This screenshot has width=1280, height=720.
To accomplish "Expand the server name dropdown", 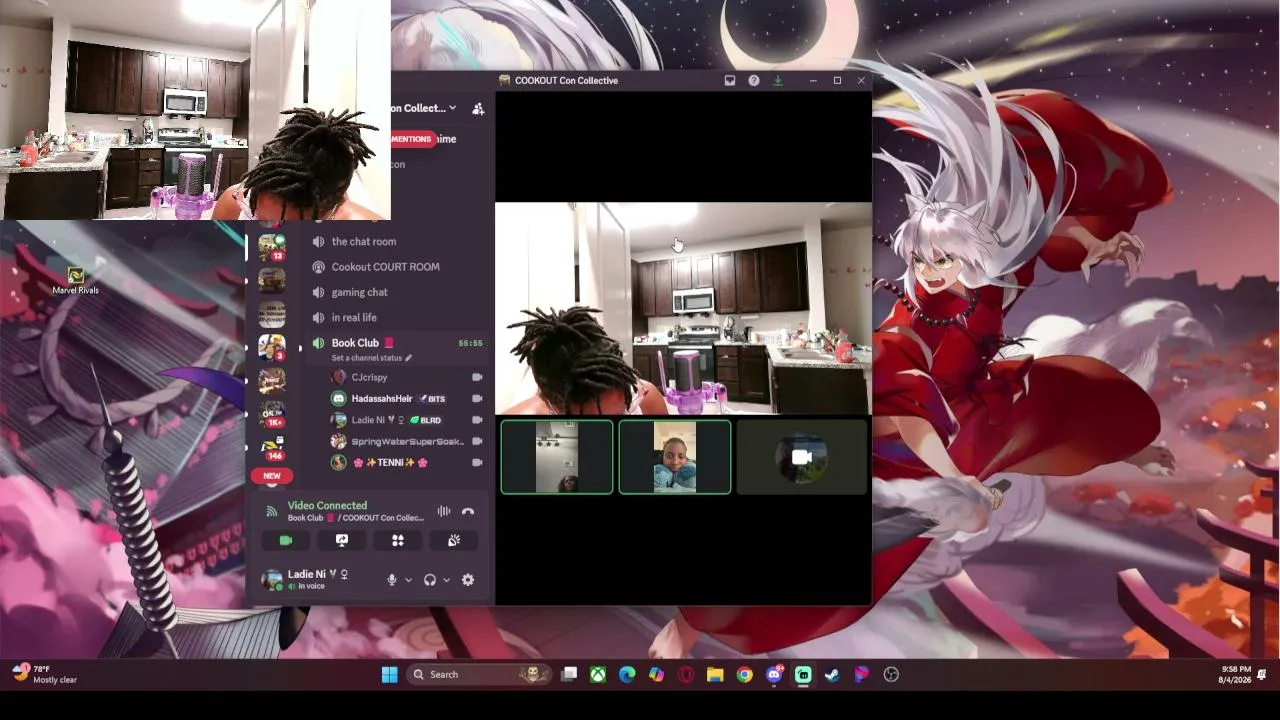I will click(x=452, y=108).
